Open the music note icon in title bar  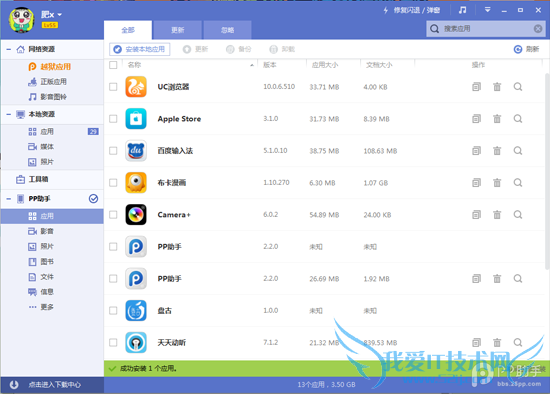point(463,10)
